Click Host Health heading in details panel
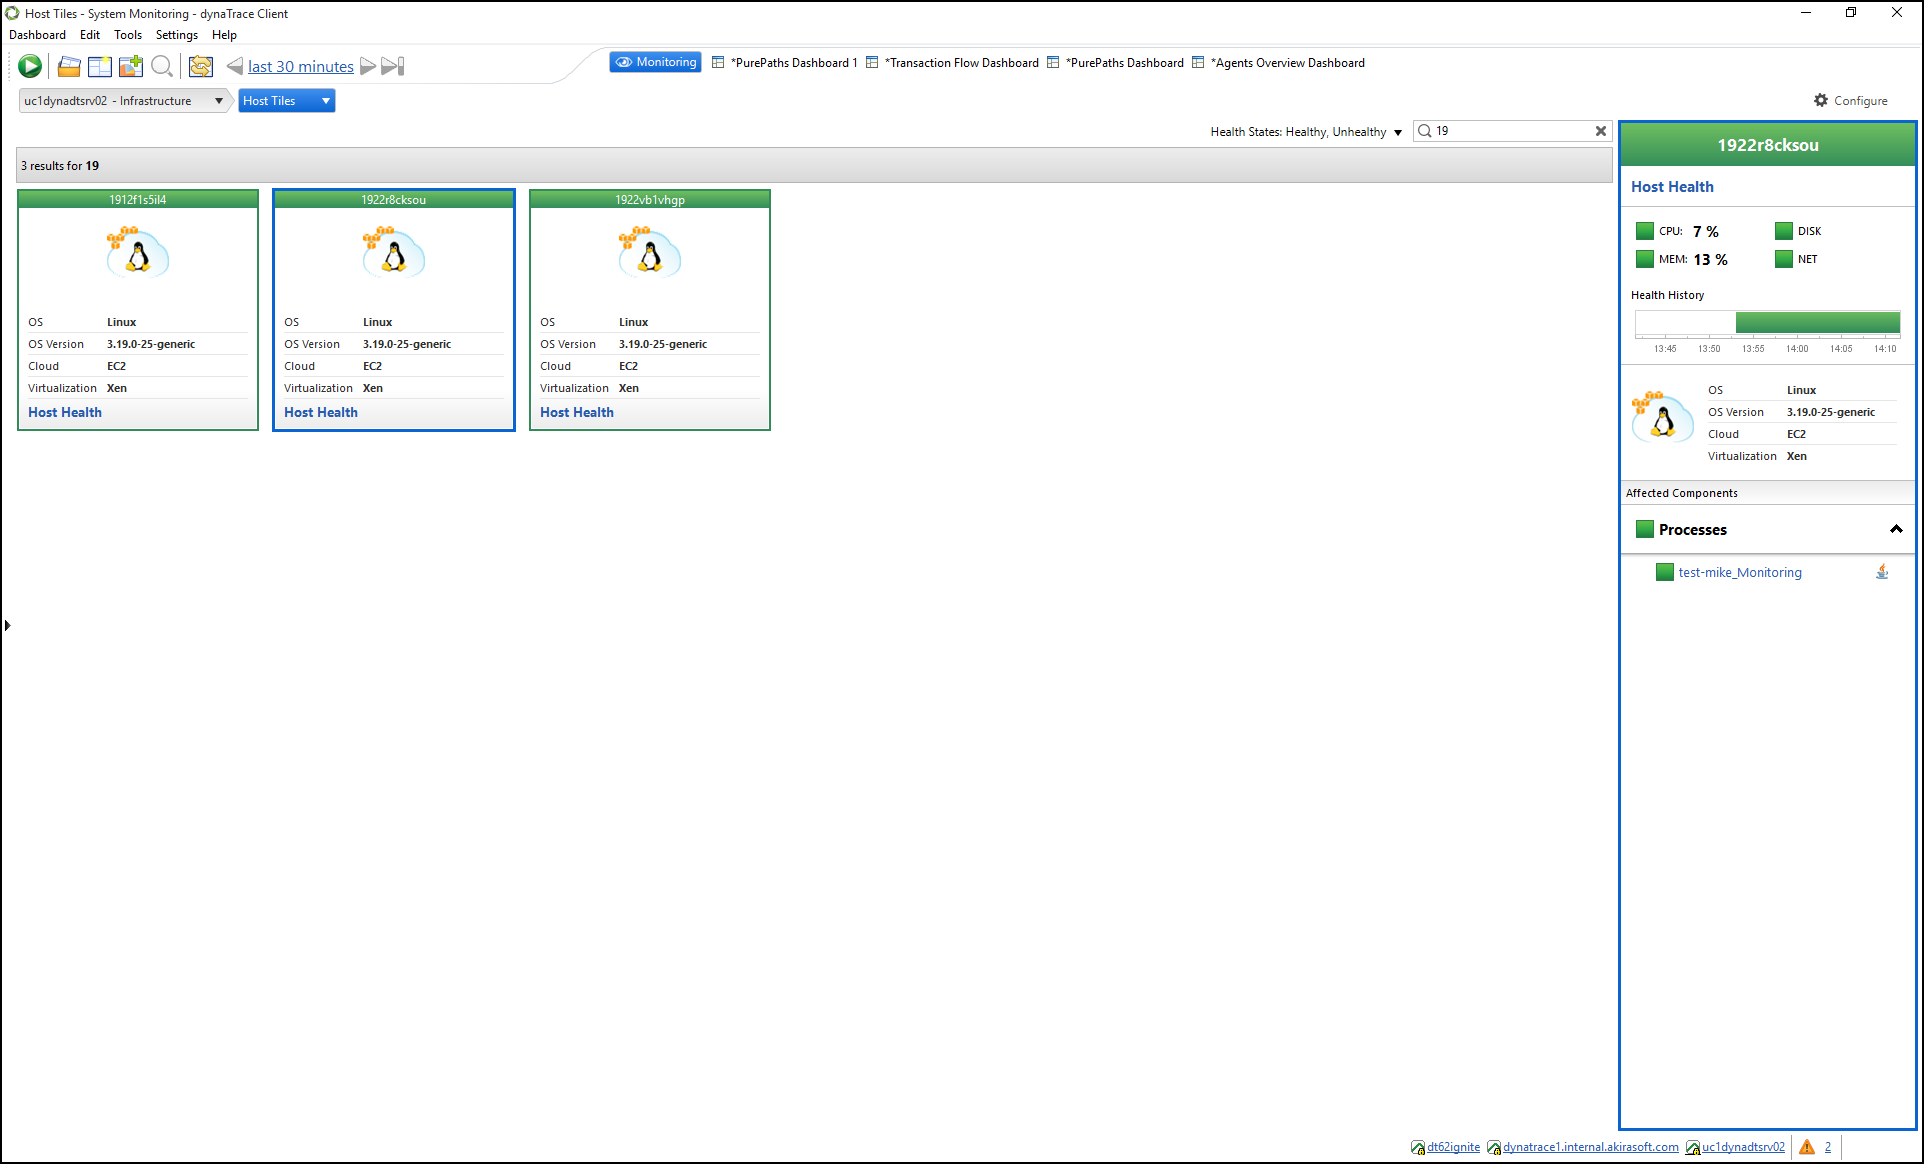 tap(1672, 187)
